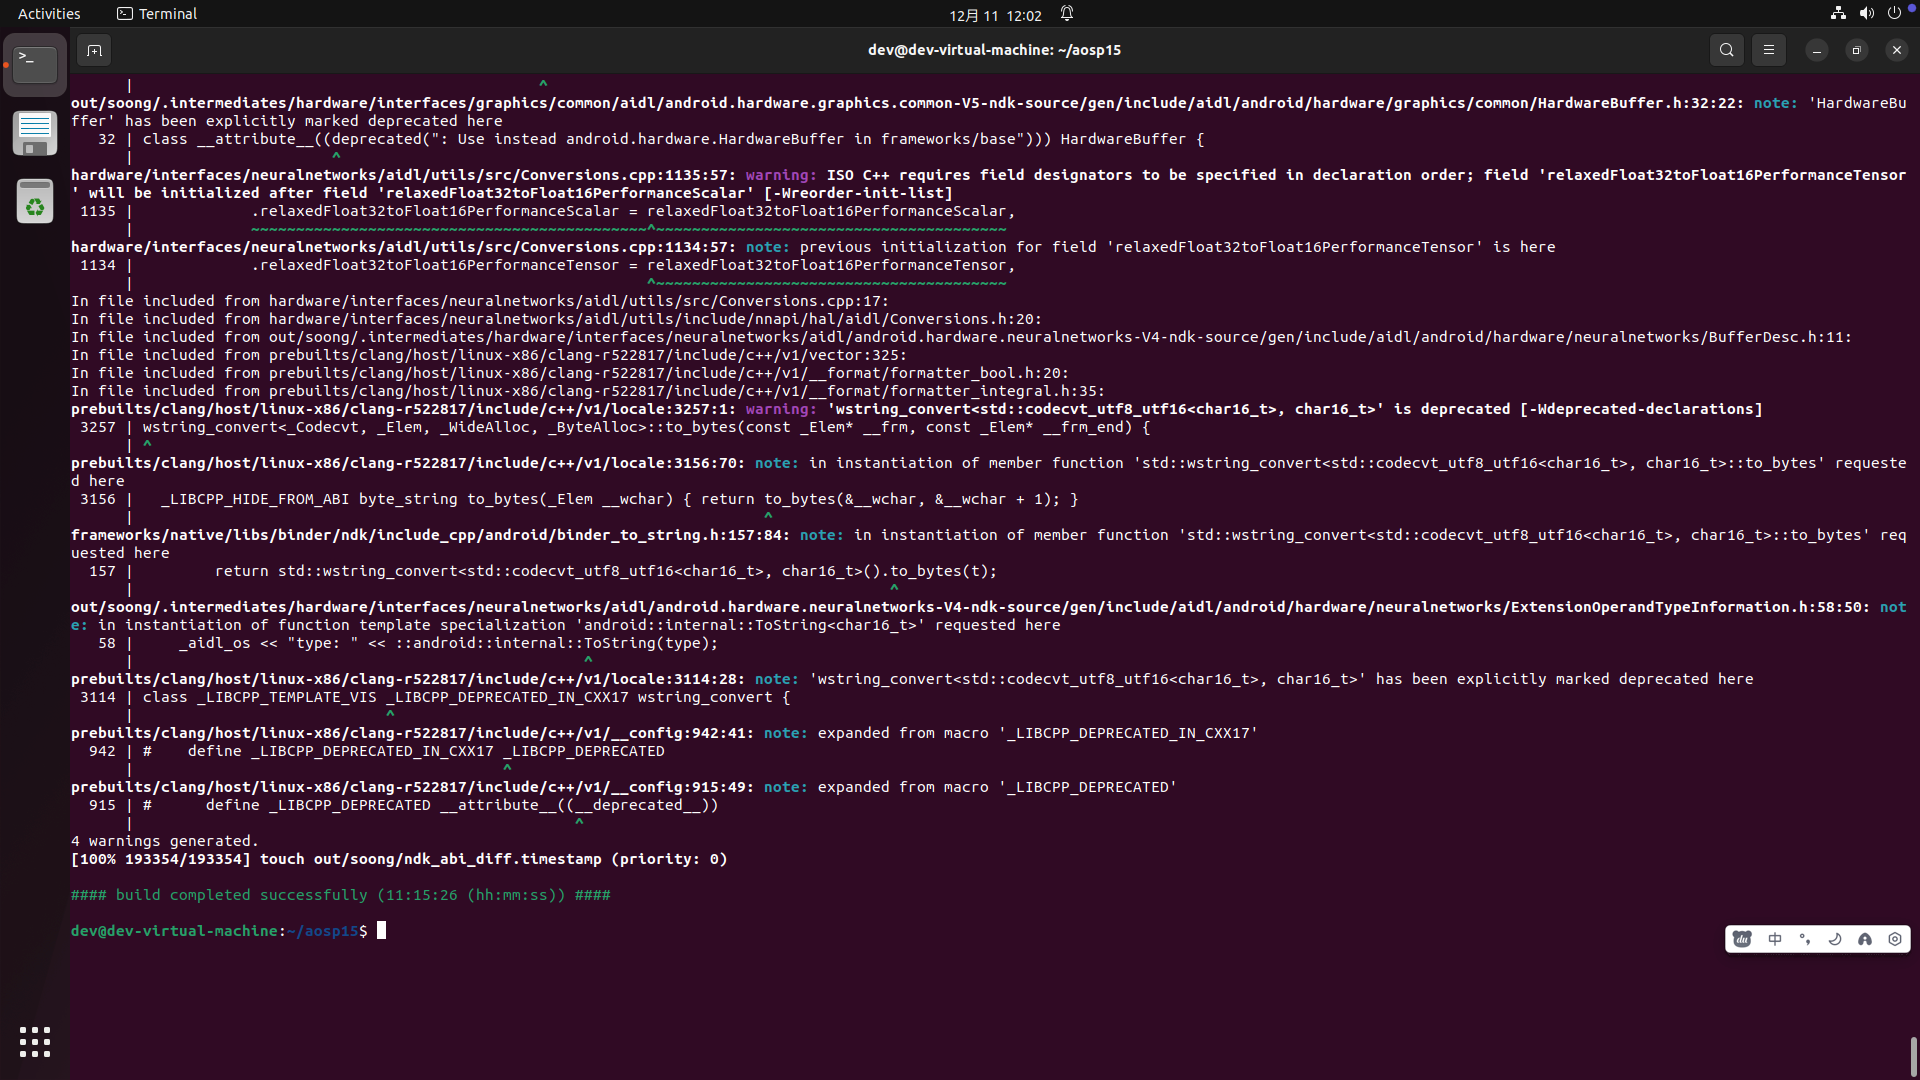
Task: Open the Terminal app menu in top bar
Action: click(x=157, y=14)
